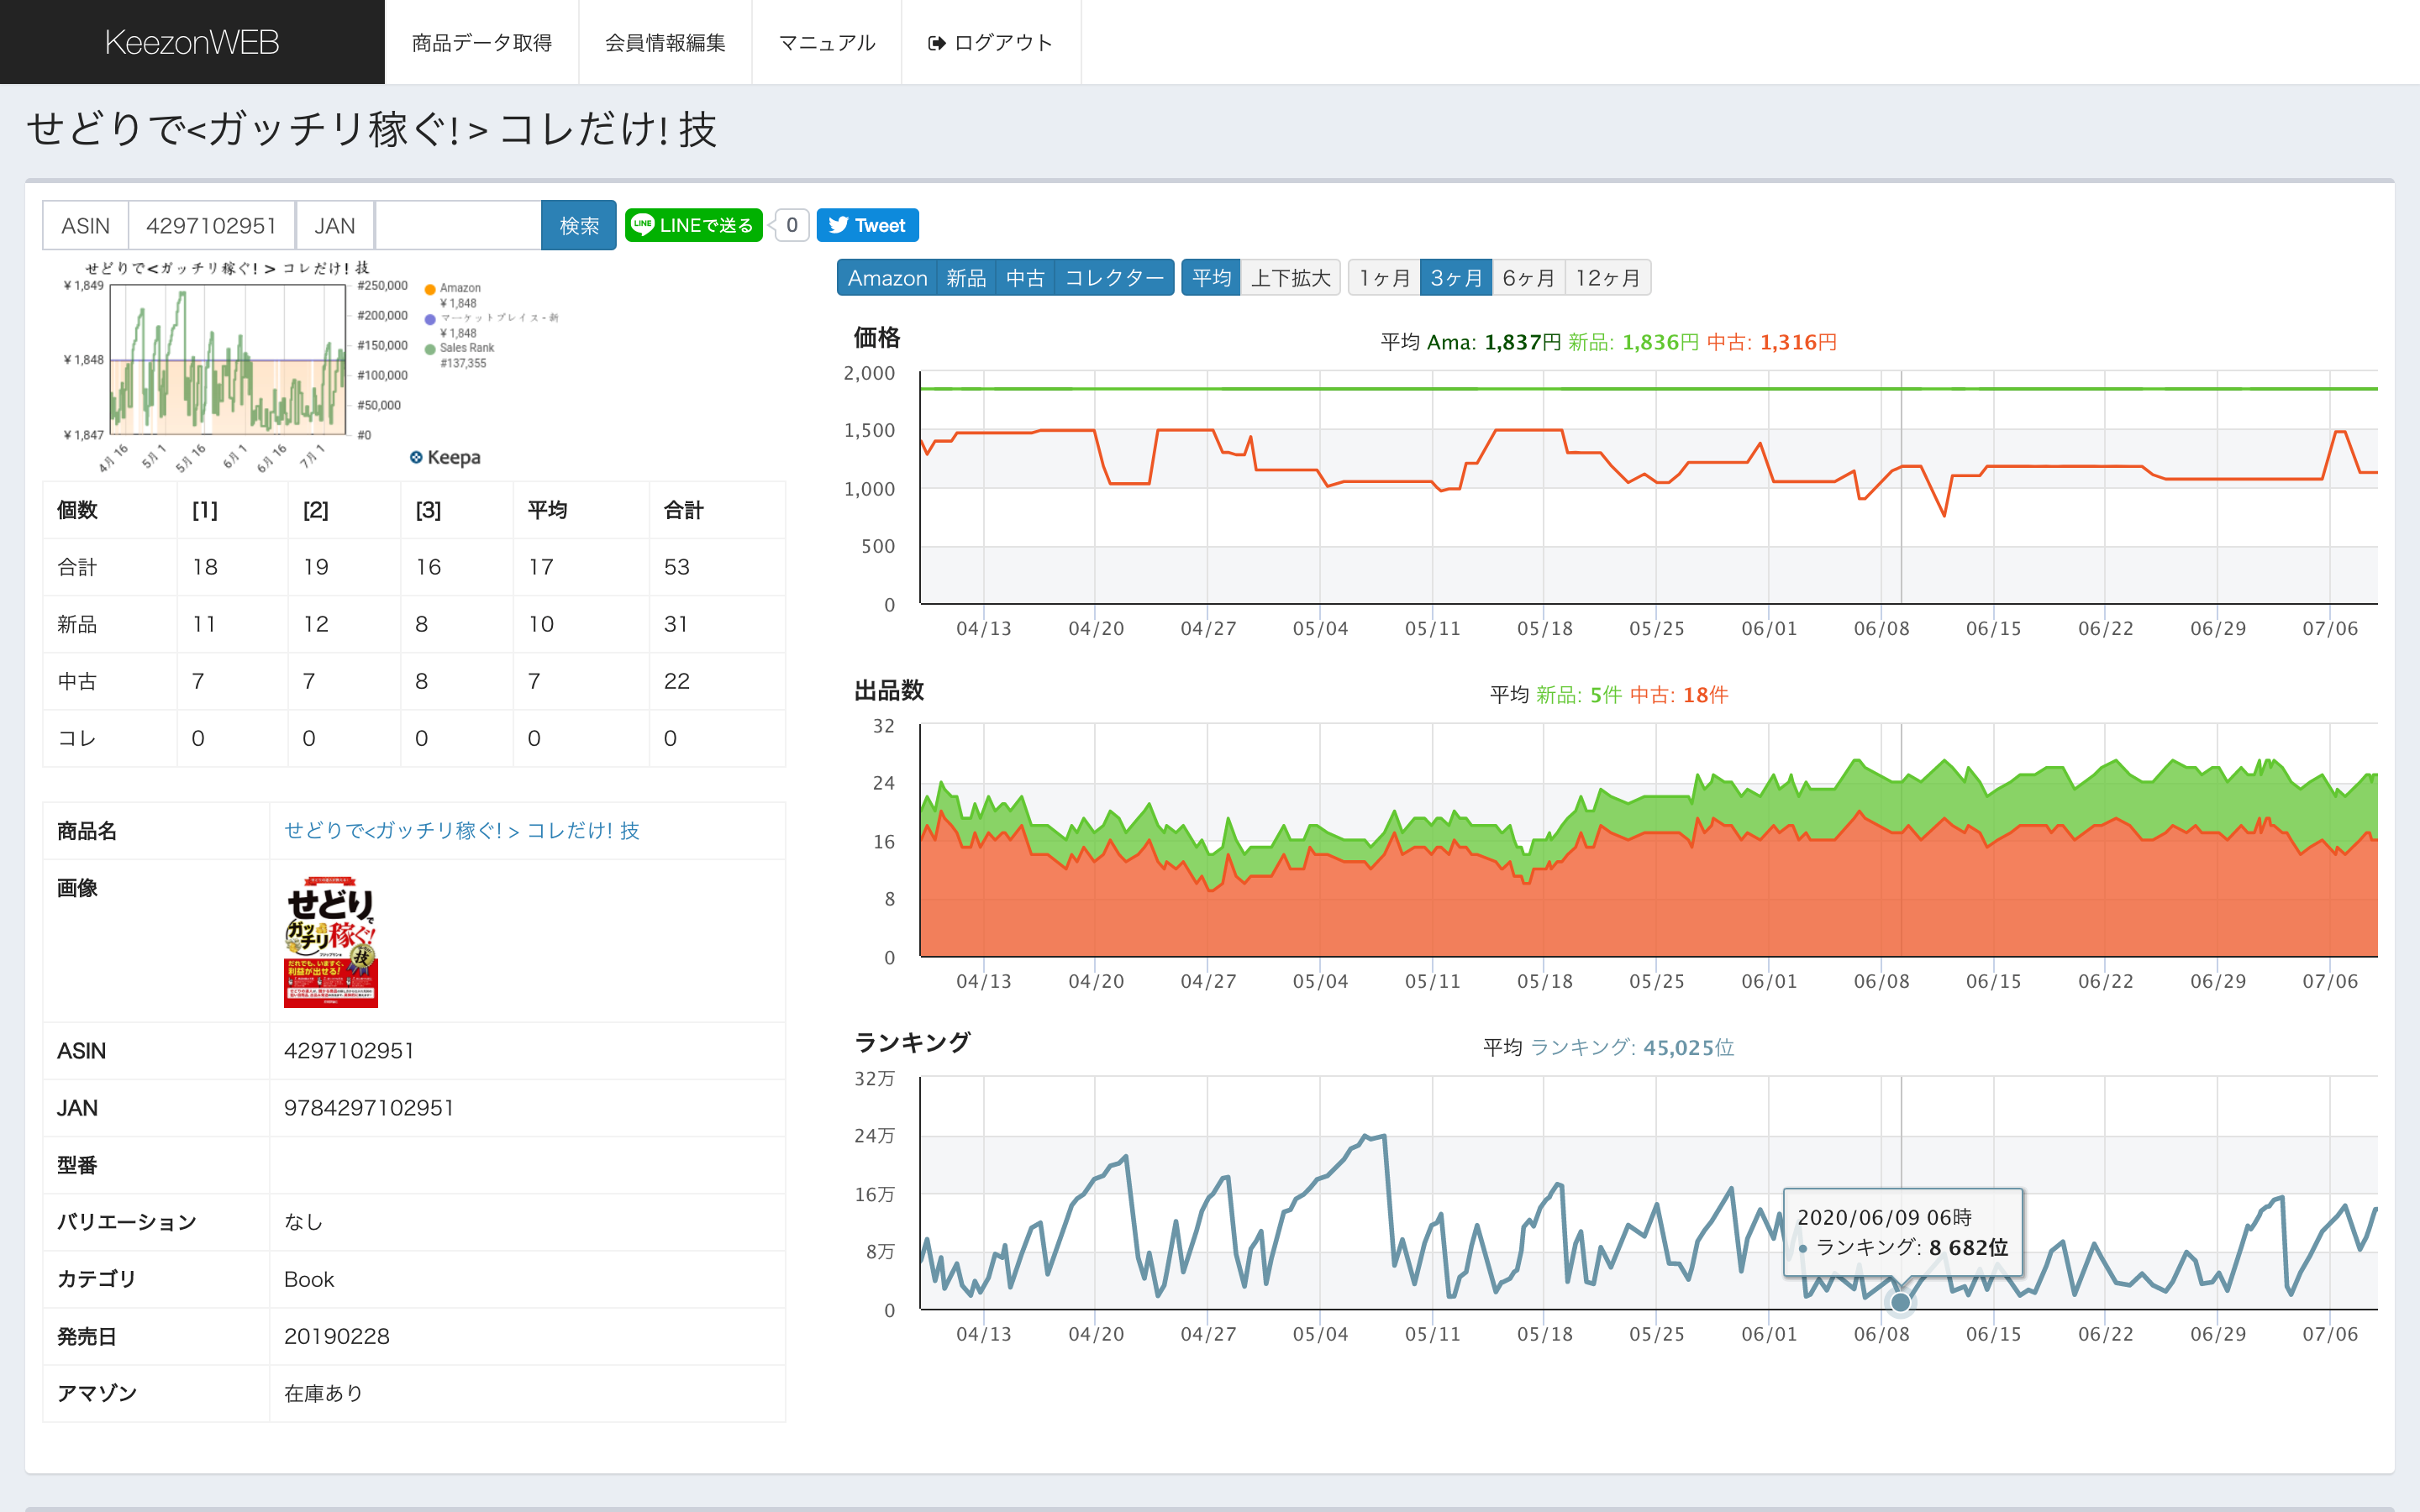The height and width of the screenshot is (1512, 2420).
Task: Click the JAN code input field
Action: 457,225
